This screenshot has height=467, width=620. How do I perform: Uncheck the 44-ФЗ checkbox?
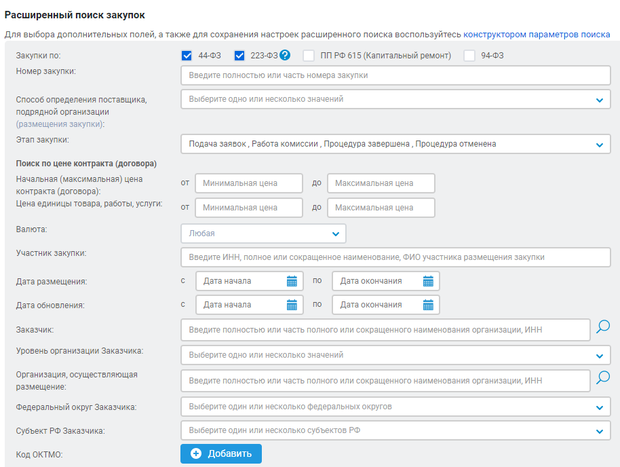[187, 55]
